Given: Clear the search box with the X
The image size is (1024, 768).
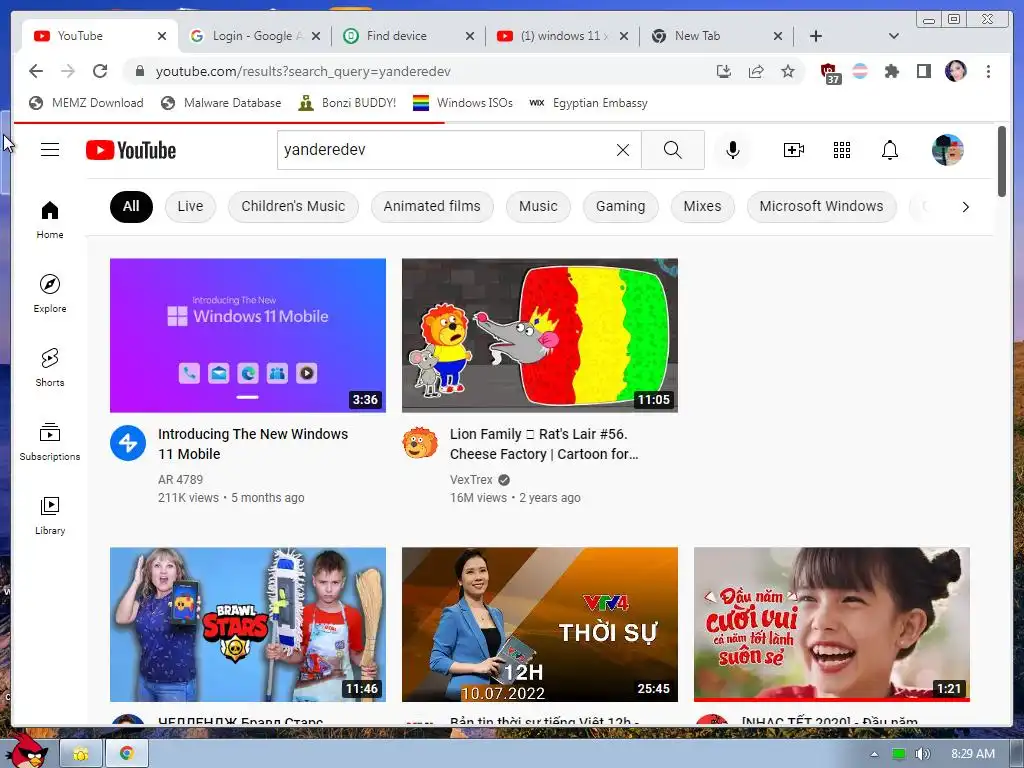Looking at the screenshot, I should coord(623,150).
